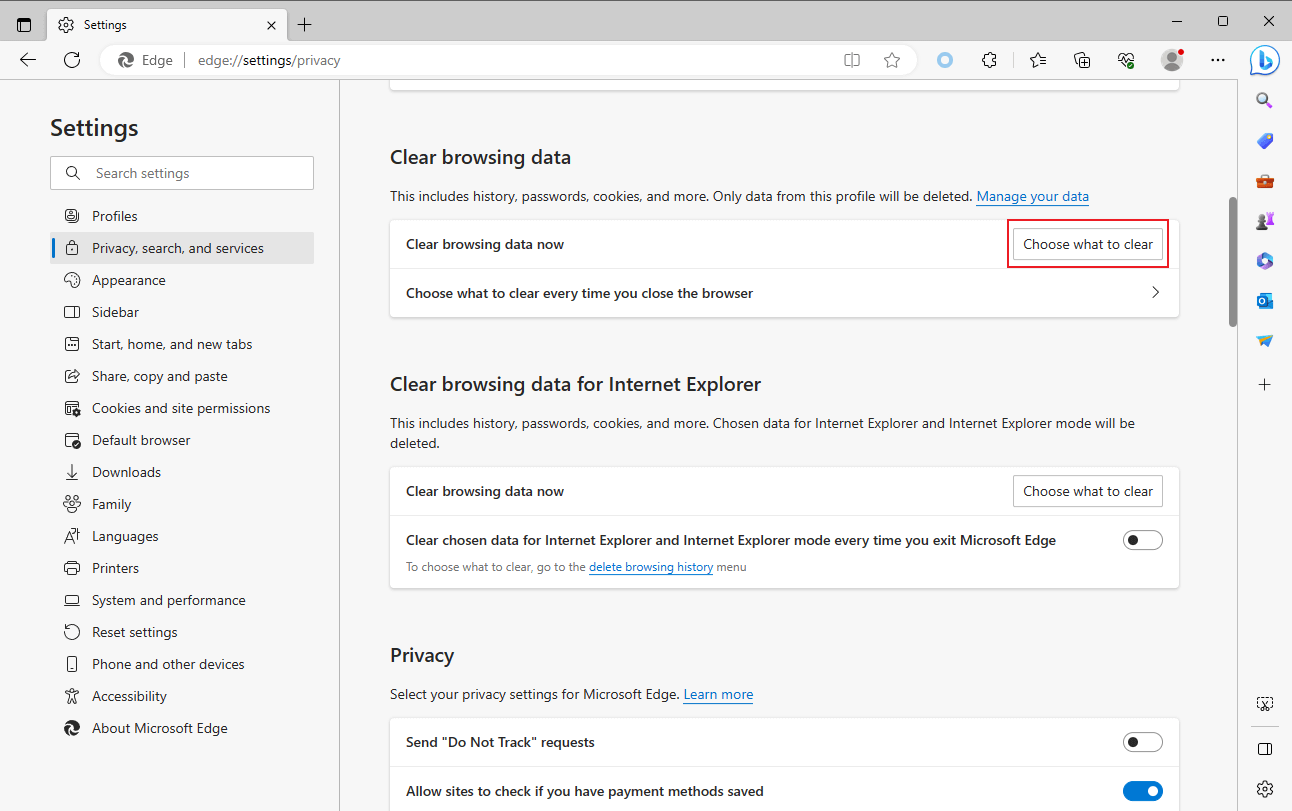Click Choose what to clear for Internet Explorer
The height and width of the screenshot is (811, 1292).
tap(1088, 491)
